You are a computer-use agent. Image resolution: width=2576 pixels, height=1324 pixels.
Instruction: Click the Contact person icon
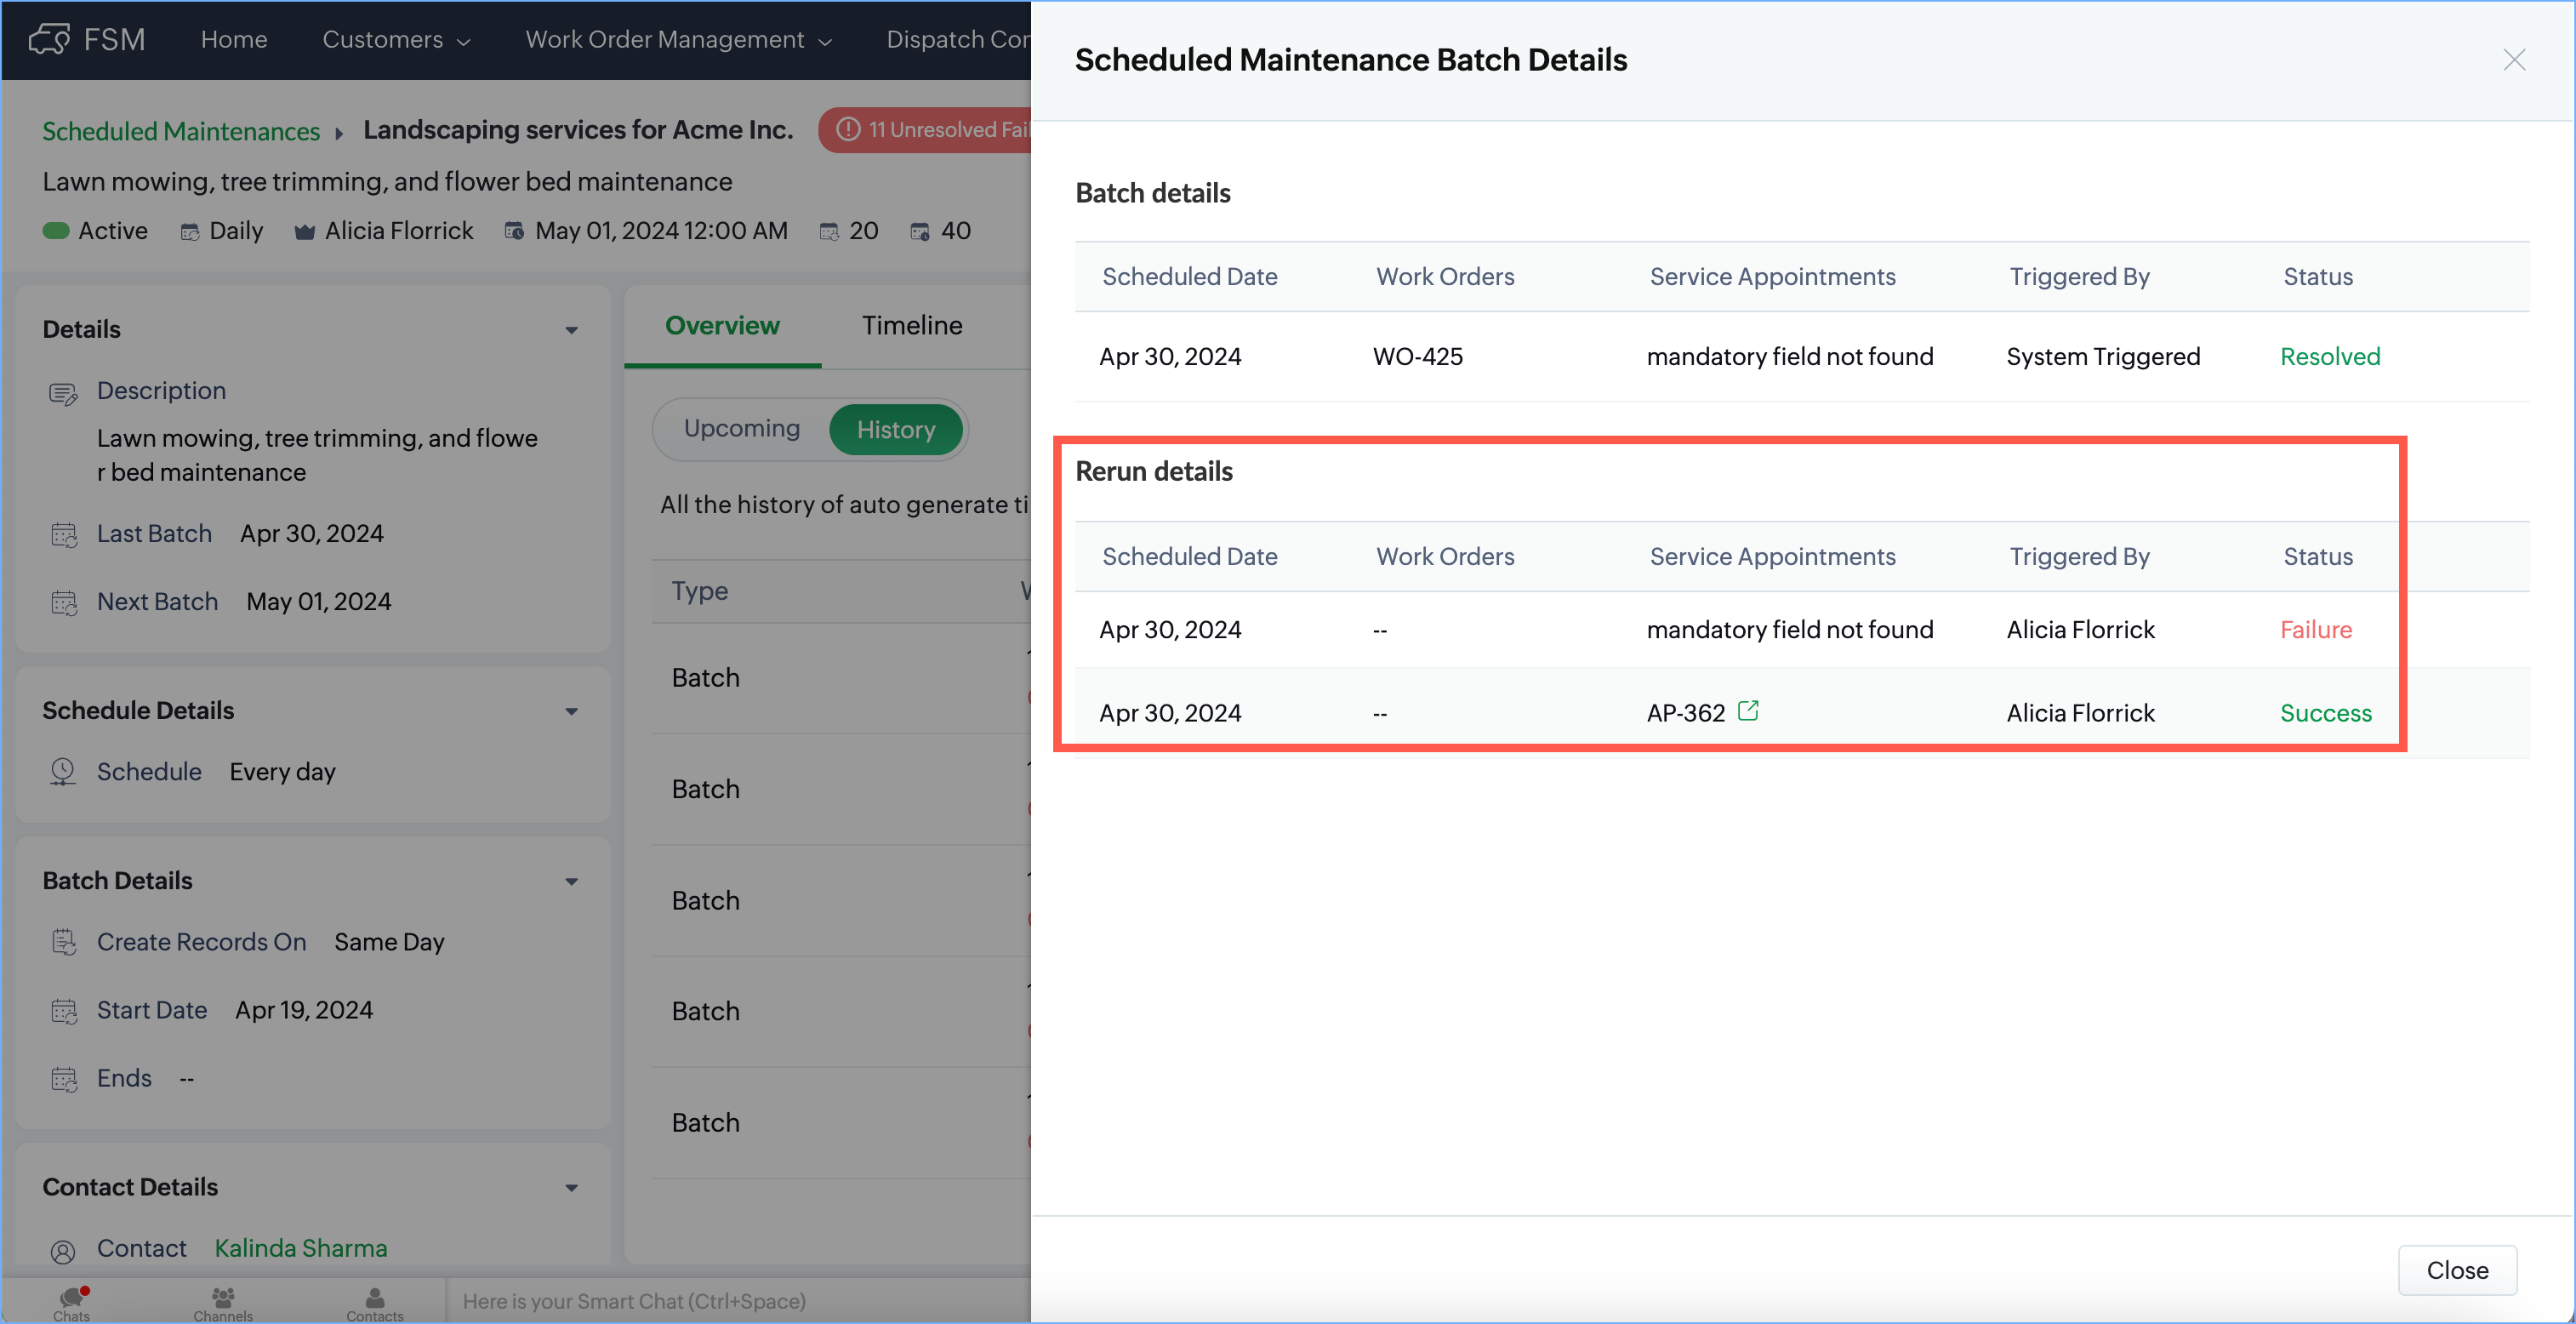coord(63,1251)
